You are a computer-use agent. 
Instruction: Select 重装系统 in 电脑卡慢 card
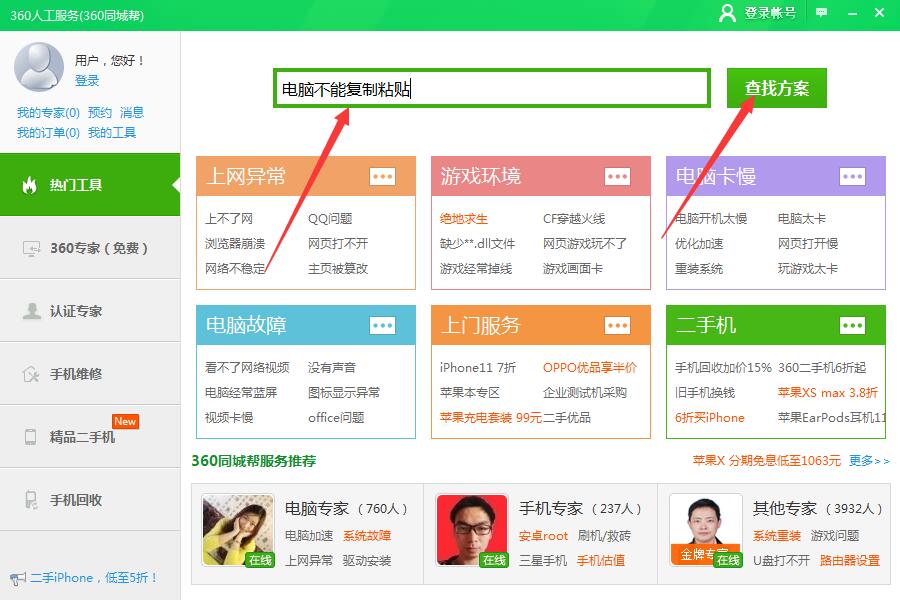699,269
